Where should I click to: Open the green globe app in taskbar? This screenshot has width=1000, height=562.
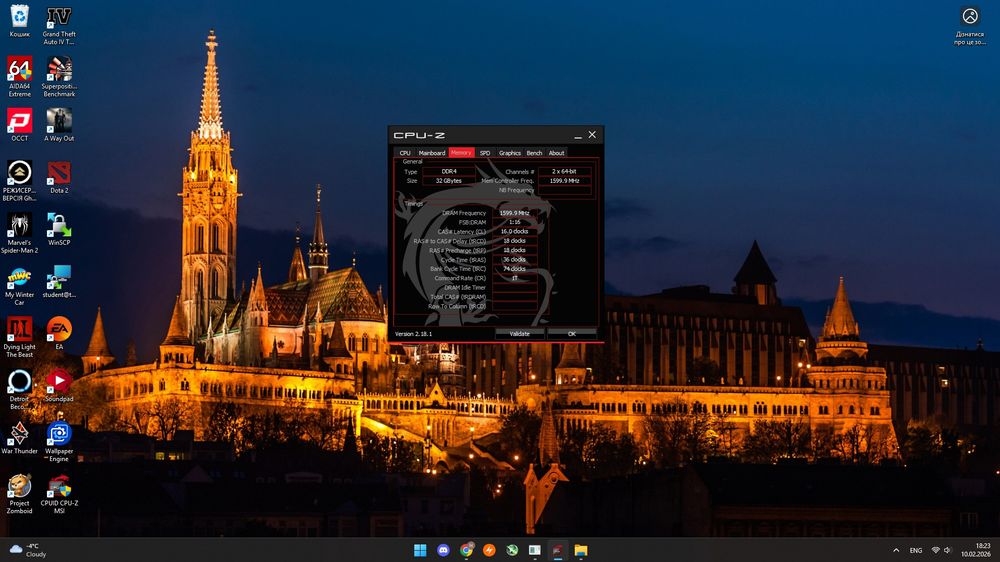click(512, 550)
